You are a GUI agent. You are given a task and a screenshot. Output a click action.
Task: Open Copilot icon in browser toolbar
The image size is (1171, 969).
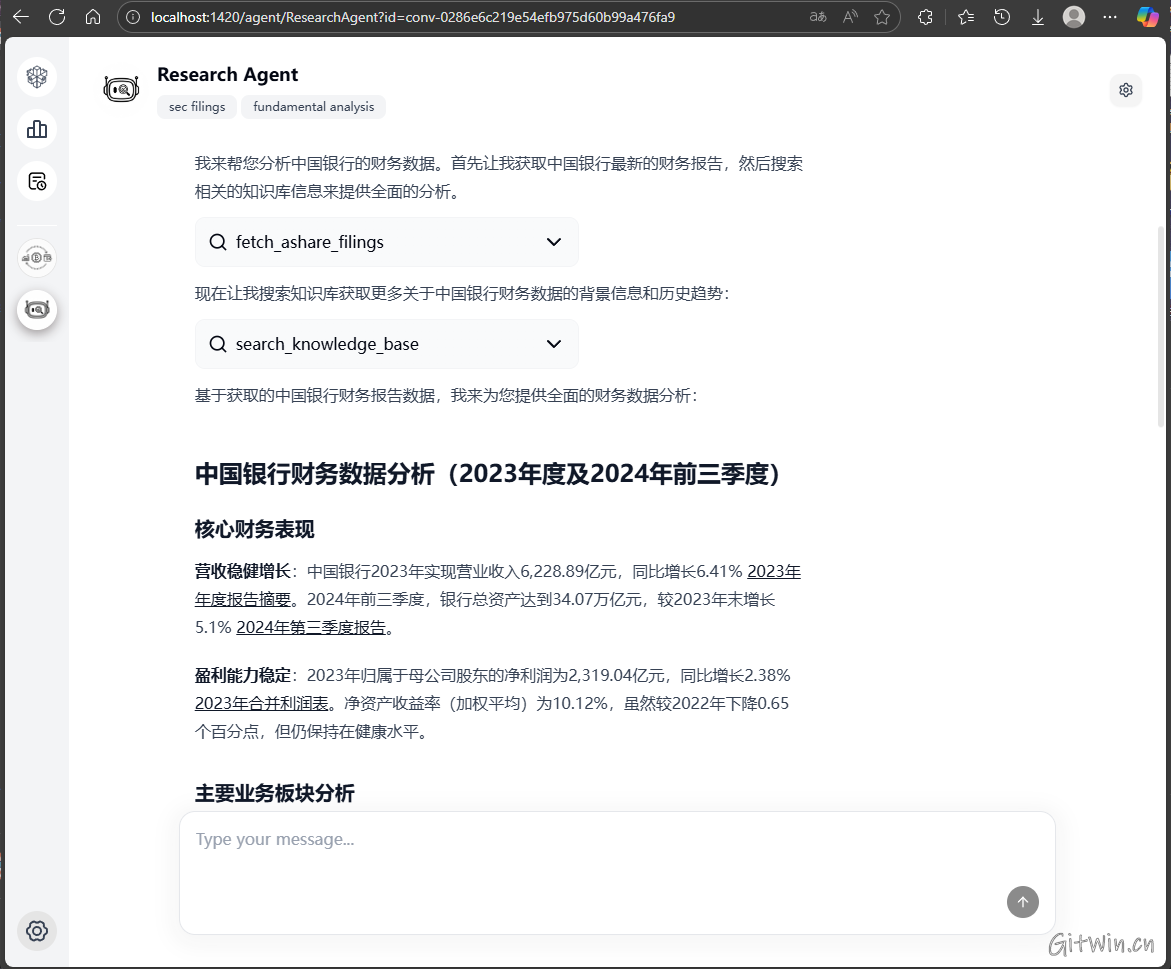(x=1147, y=17)
